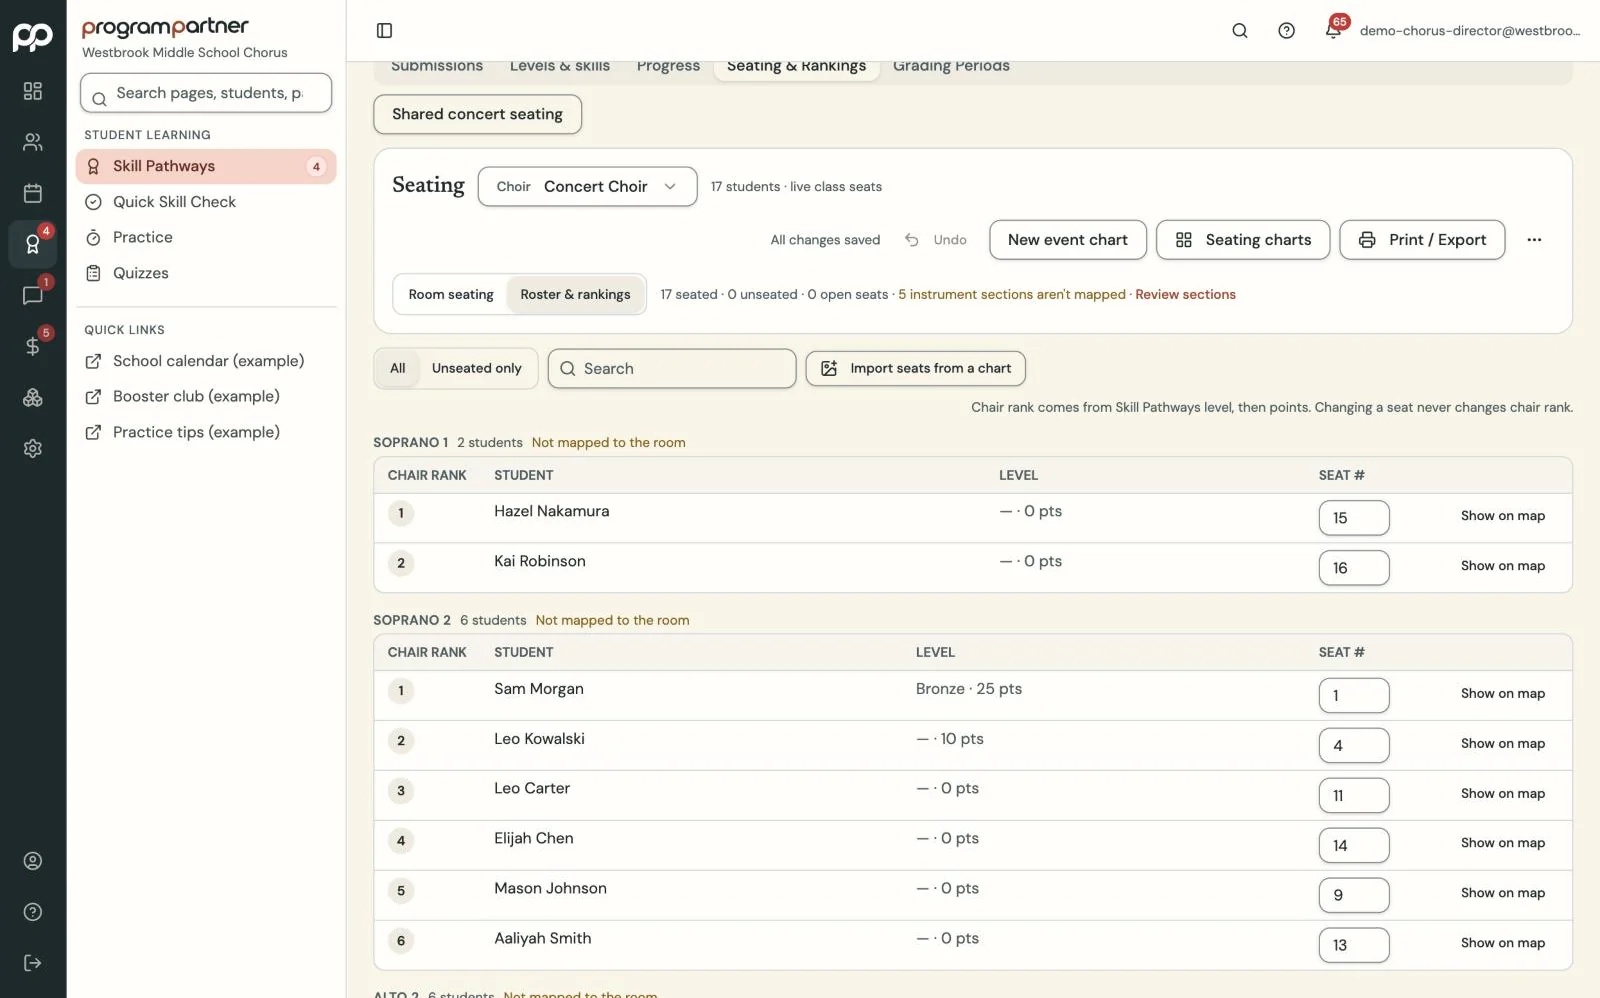Click the top bar search icon
The height and width of the screenshot is (998, 1600).
tap(1240, 31)
